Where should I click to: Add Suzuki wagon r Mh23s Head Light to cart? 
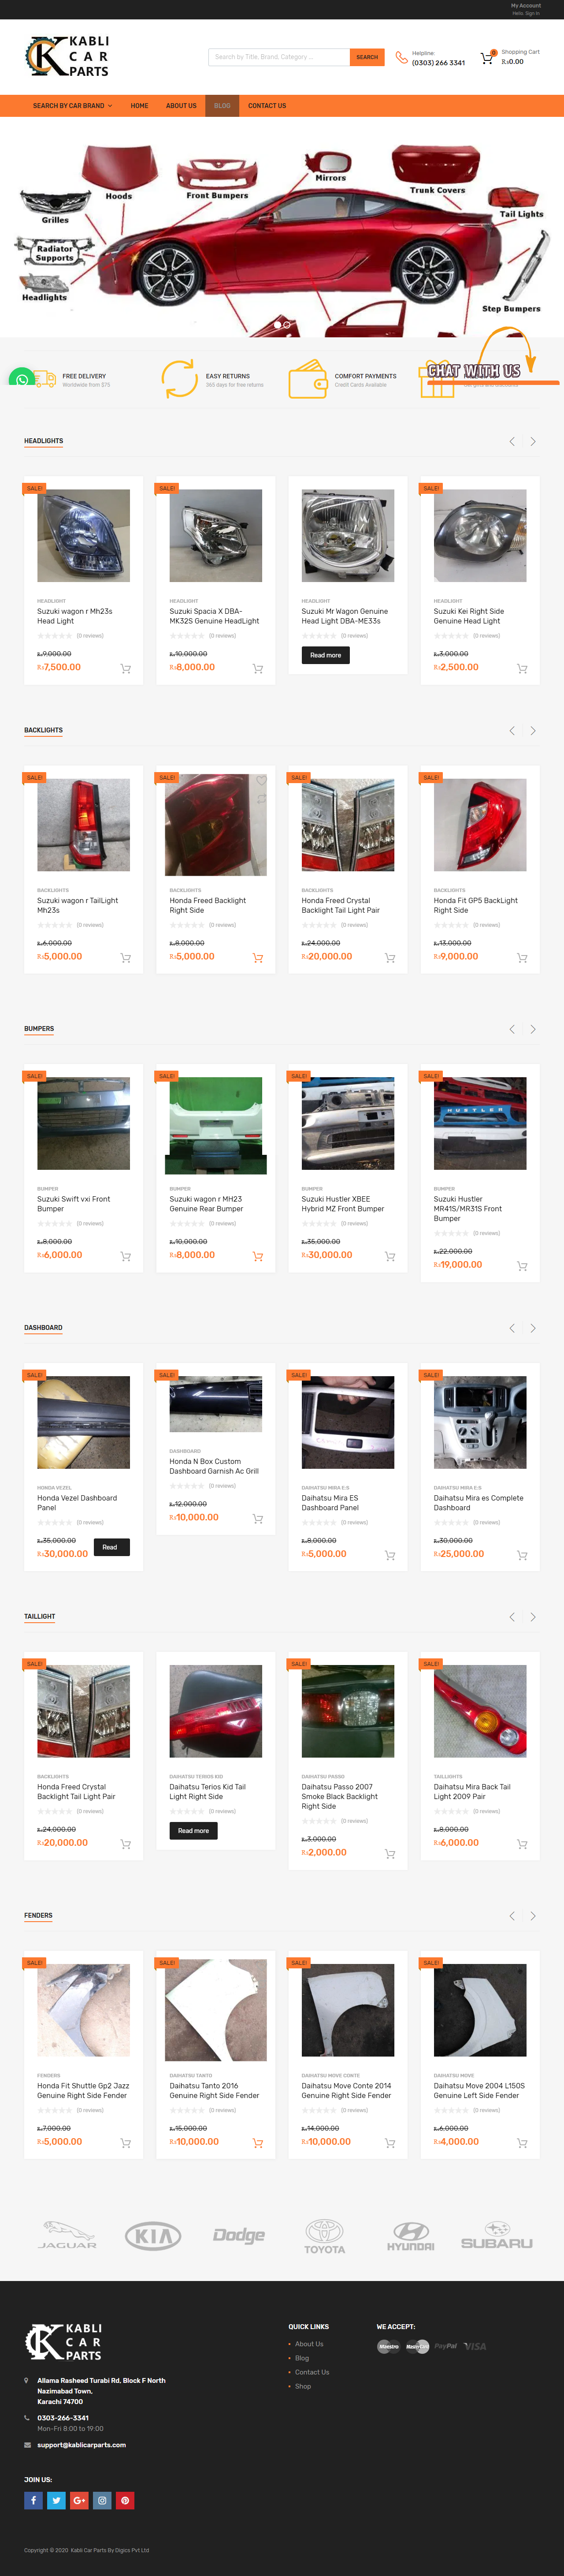pos(125,669)
